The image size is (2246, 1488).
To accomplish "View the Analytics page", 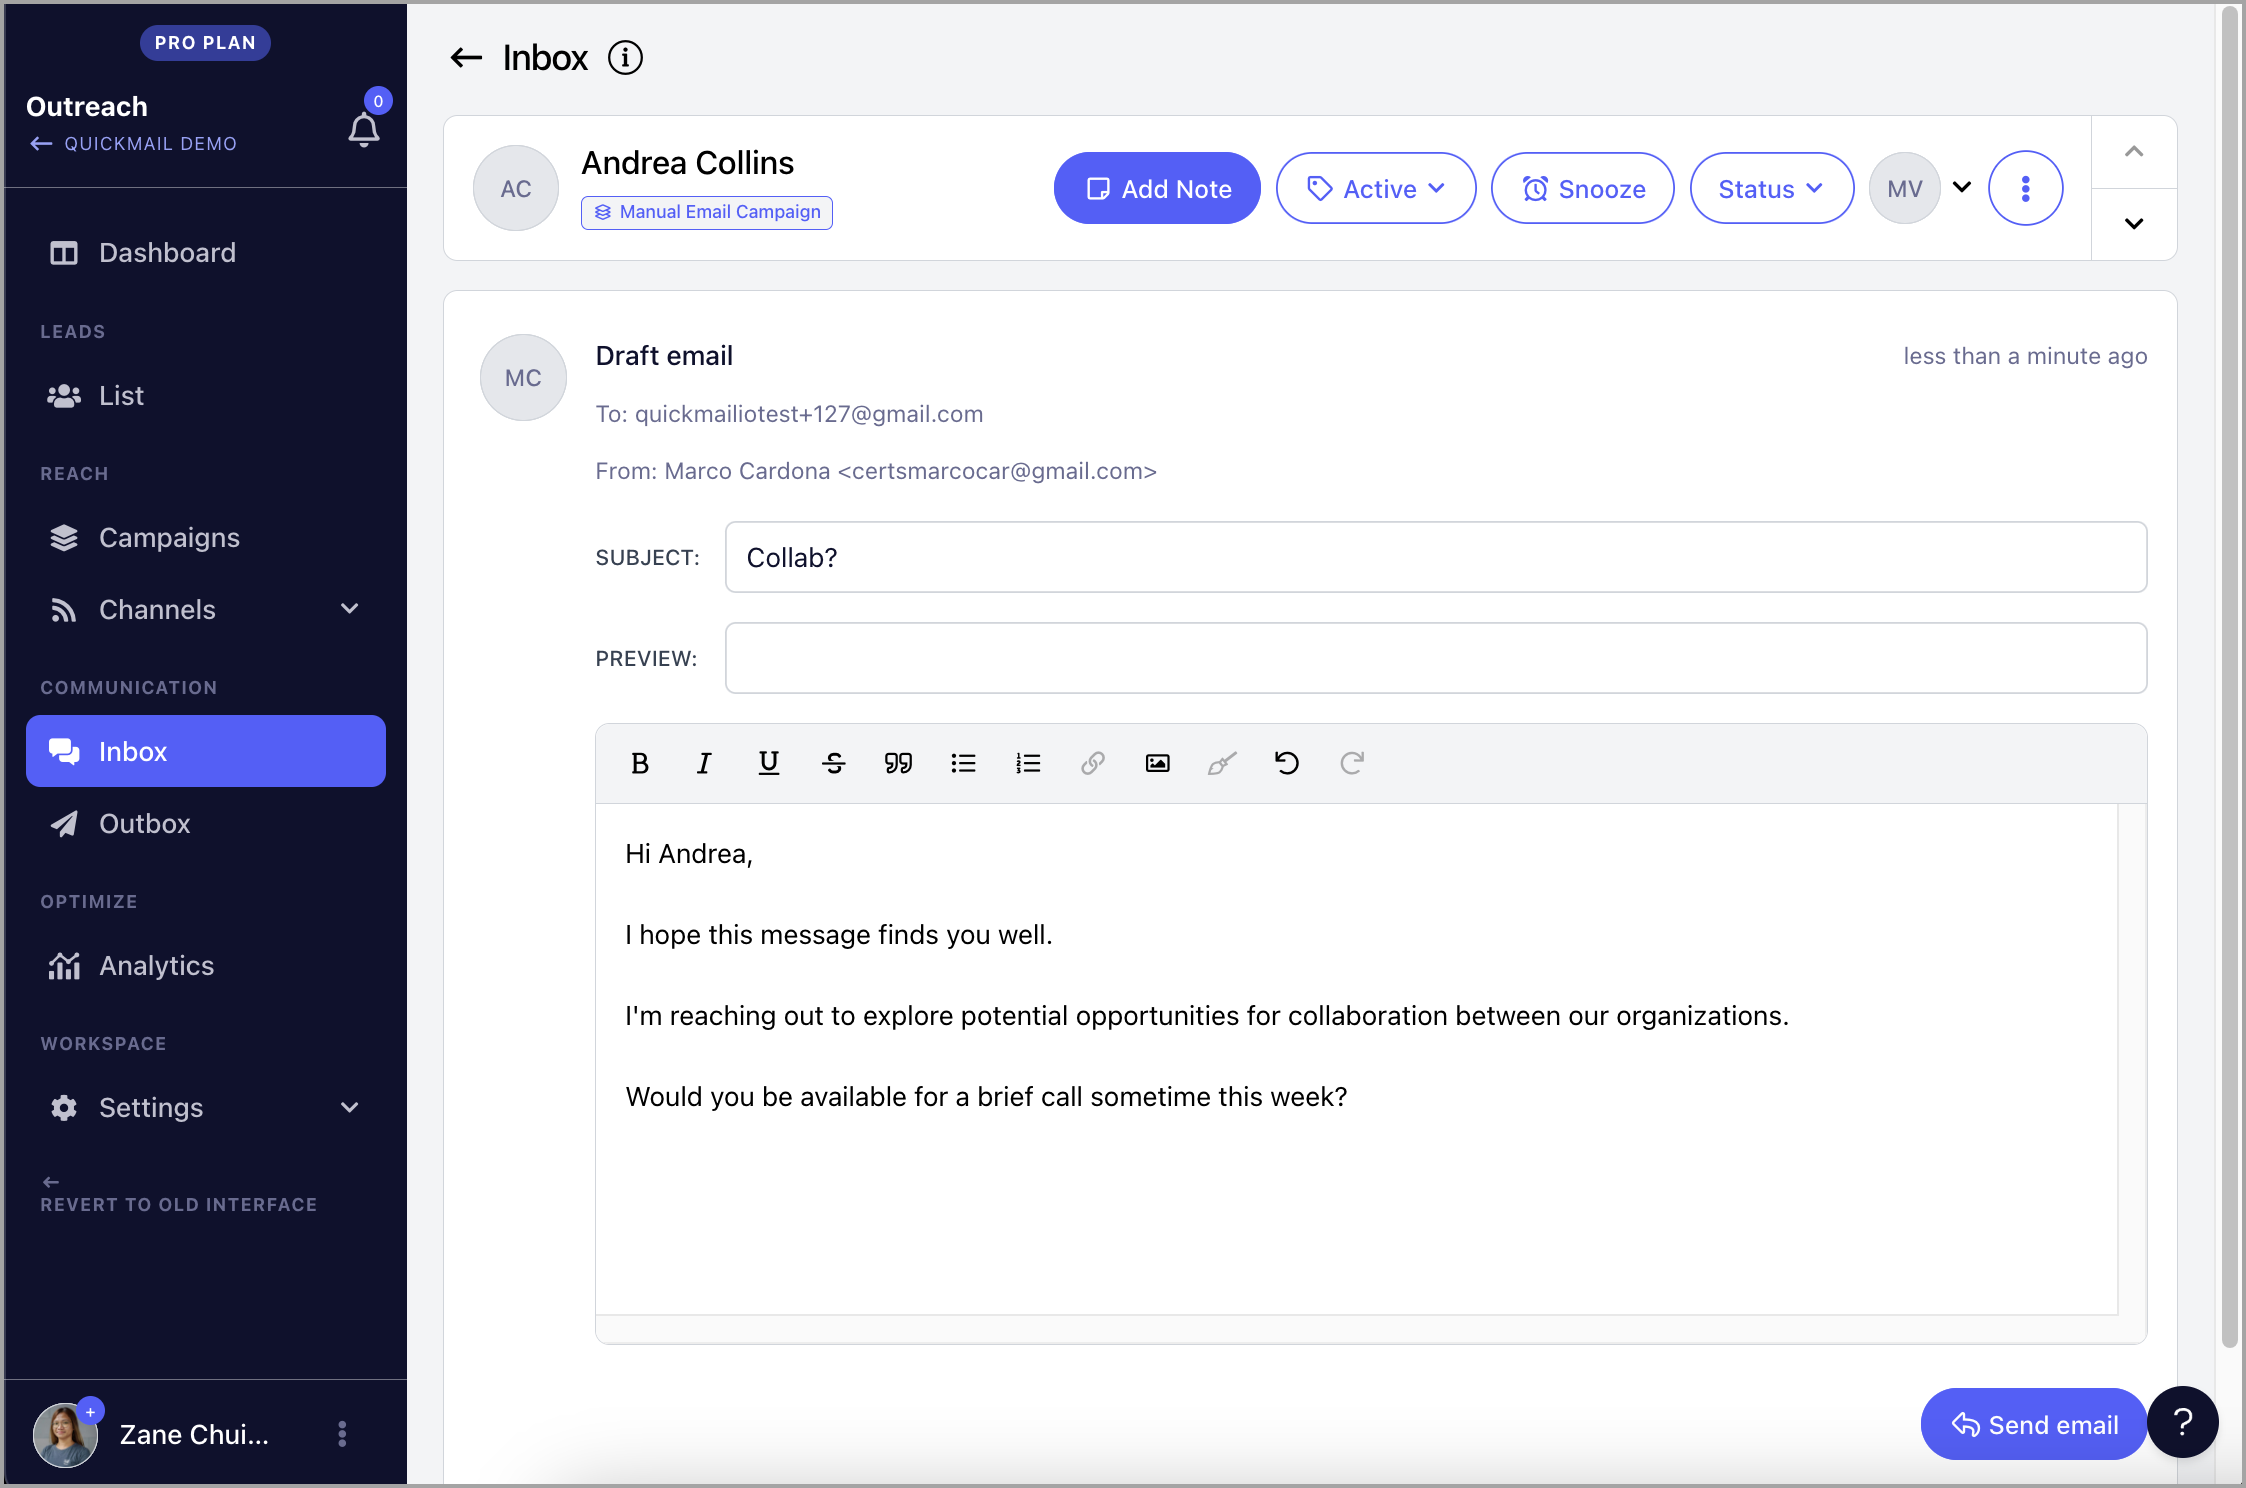I will click(206, 966).
